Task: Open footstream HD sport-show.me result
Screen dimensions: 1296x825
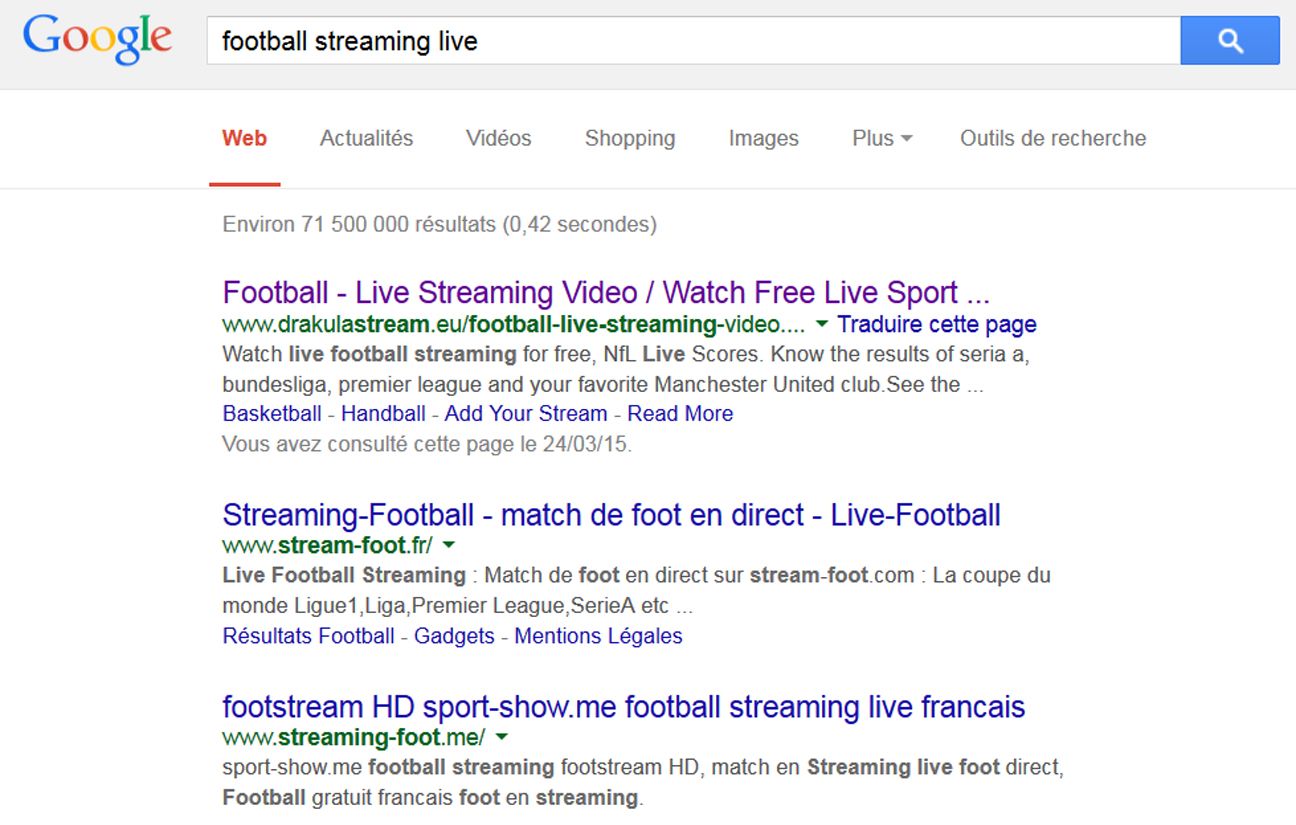Action: [x=623, y=707]
